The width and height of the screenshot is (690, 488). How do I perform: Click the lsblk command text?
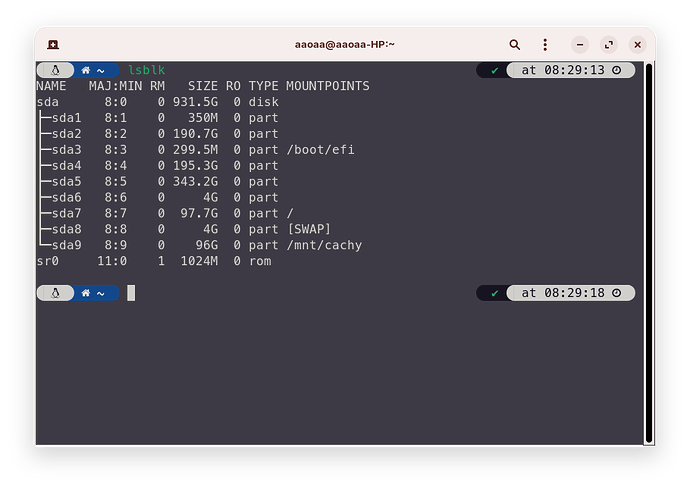pos(146,70)
